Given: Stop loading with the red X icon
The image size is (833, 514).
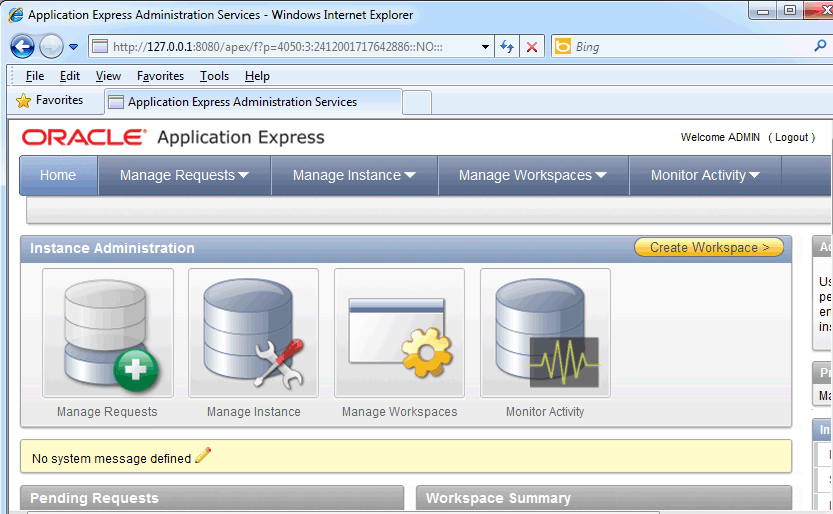Looking at the screenshot, I should [x=532, y=47].
